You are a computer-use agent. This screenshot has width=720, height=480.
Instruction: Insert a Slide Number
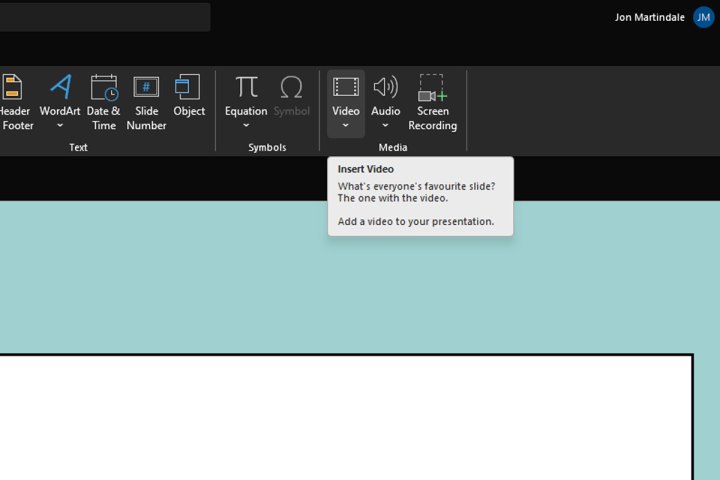tap(146, 103)
